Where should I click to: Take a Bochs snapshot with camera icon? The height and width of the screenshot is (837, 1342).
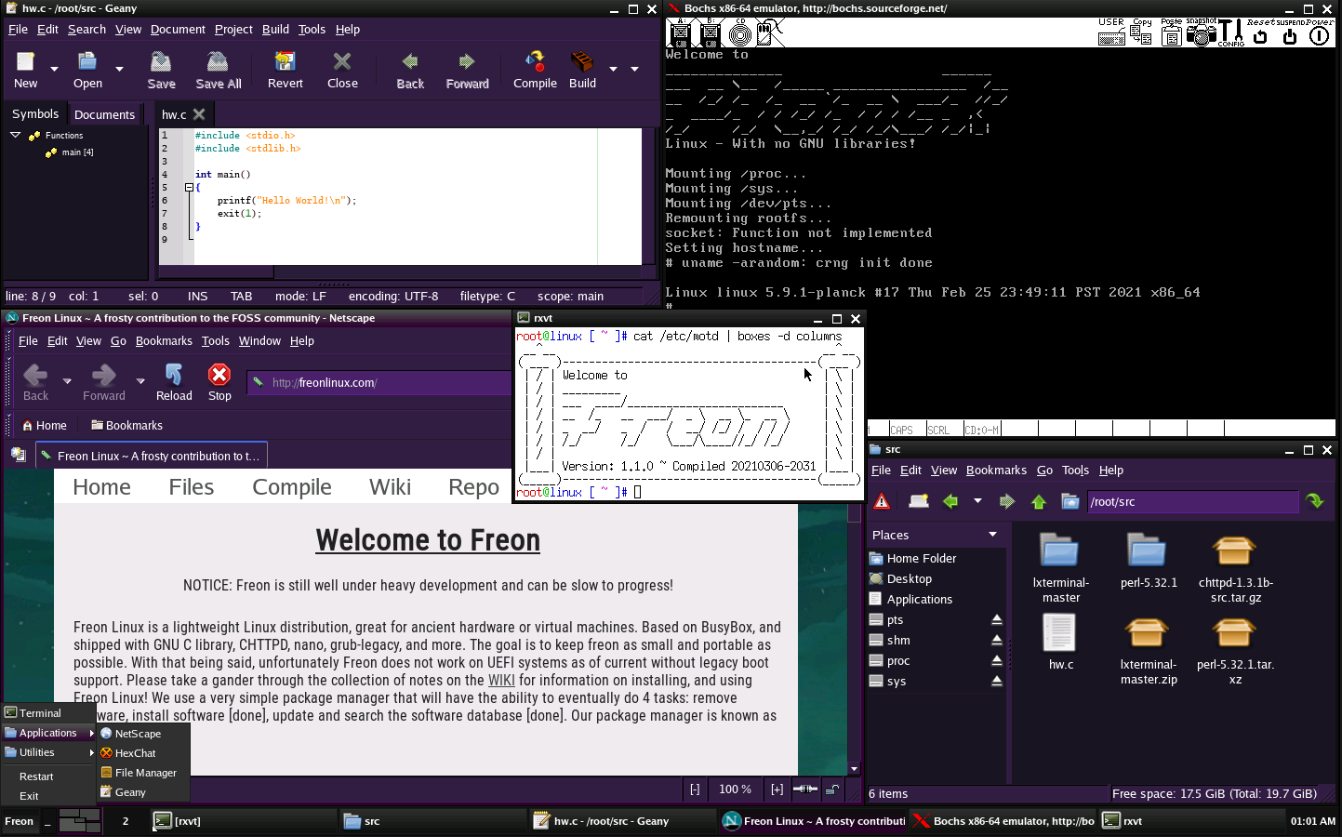tap(1203, 33)
